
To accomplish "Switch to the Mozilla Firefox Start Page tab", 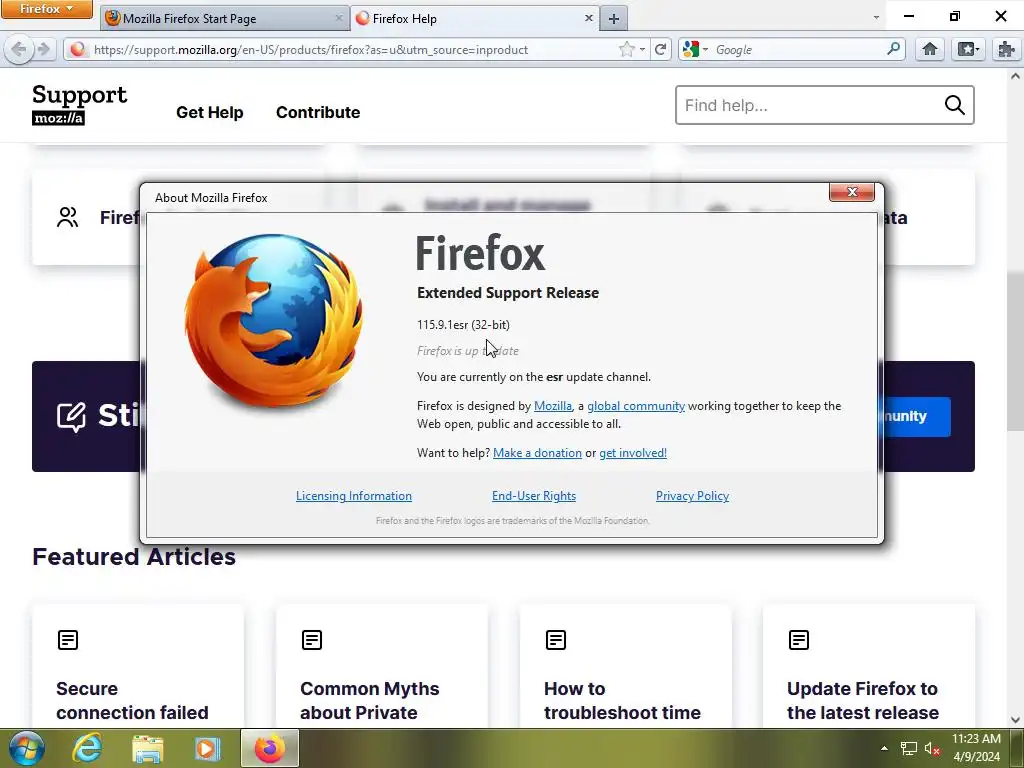I will click(x=225, y=18).
